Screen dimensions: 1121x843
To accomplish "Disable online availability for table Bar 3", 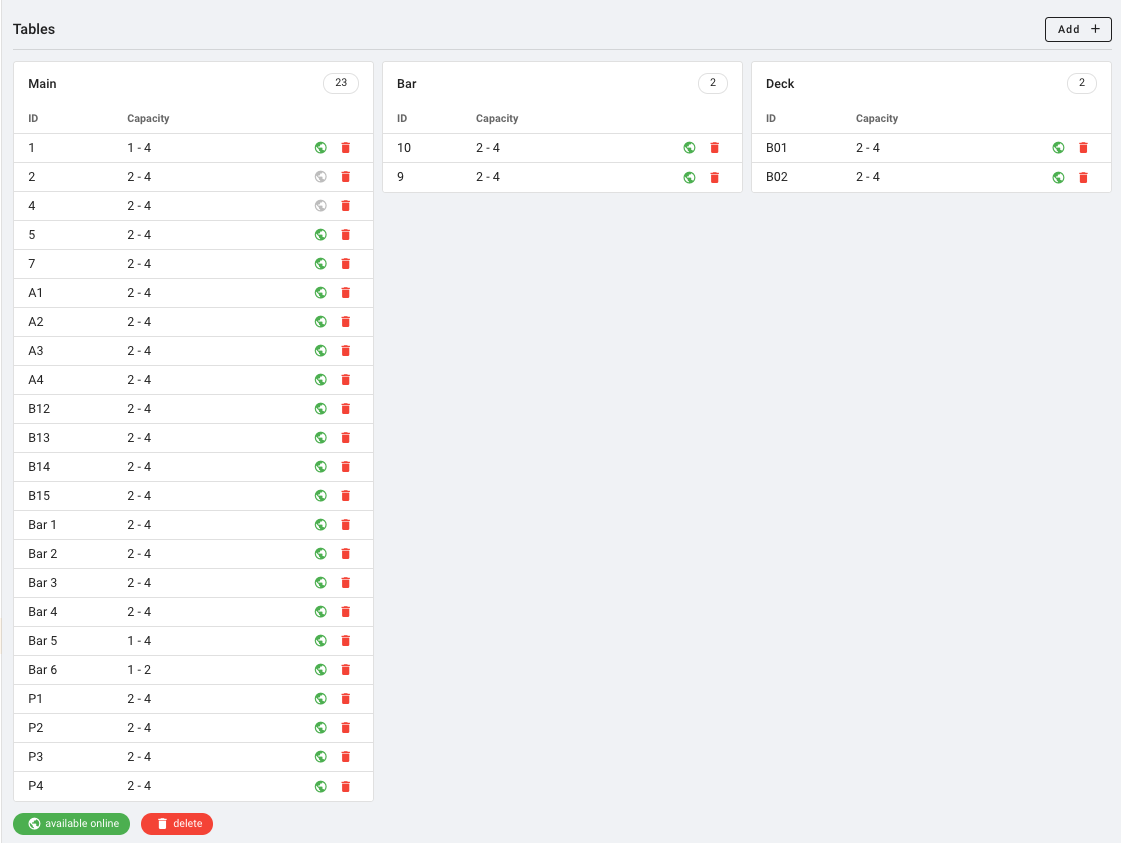I will pos(321,583).
